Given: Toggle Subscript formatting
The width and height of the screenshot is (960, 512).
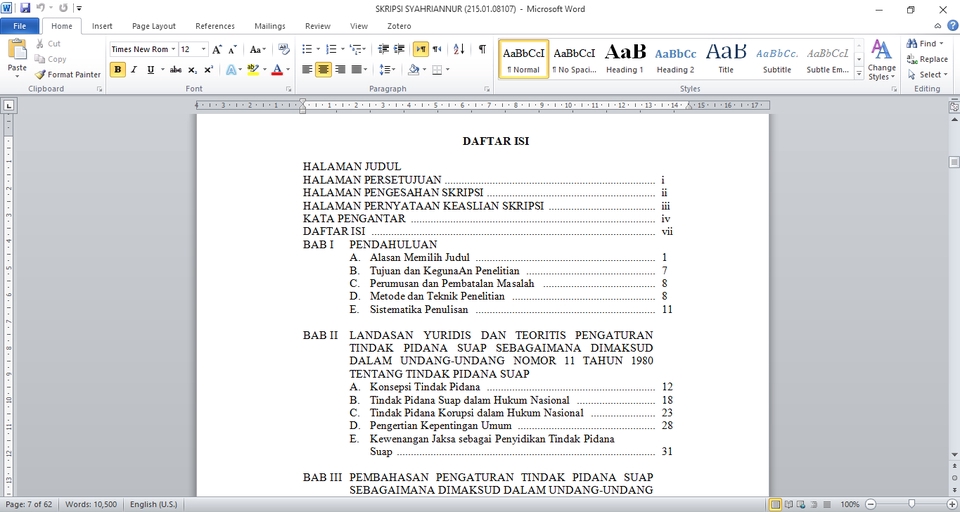Looking at the screenshot, I should coord(192,70).
